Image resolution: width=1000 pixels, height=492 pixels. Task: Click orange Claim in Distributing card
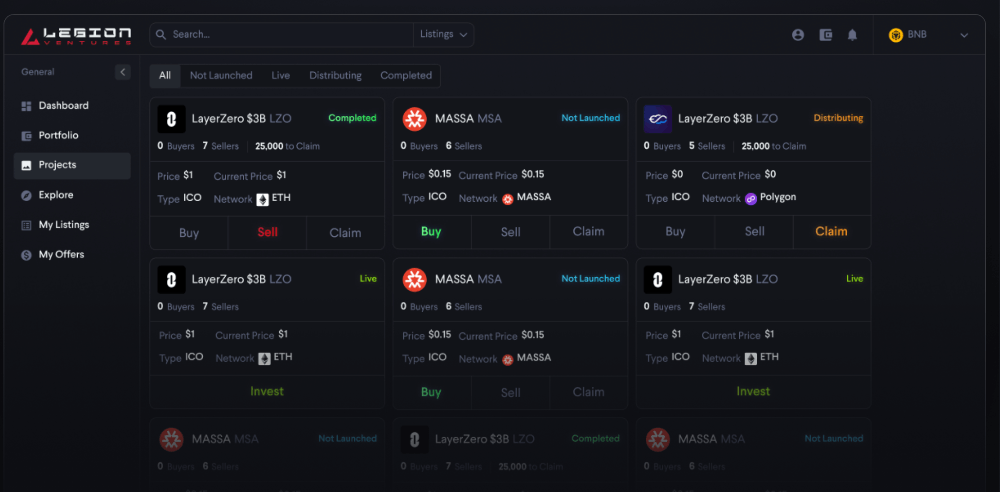(x=832, y=232)
